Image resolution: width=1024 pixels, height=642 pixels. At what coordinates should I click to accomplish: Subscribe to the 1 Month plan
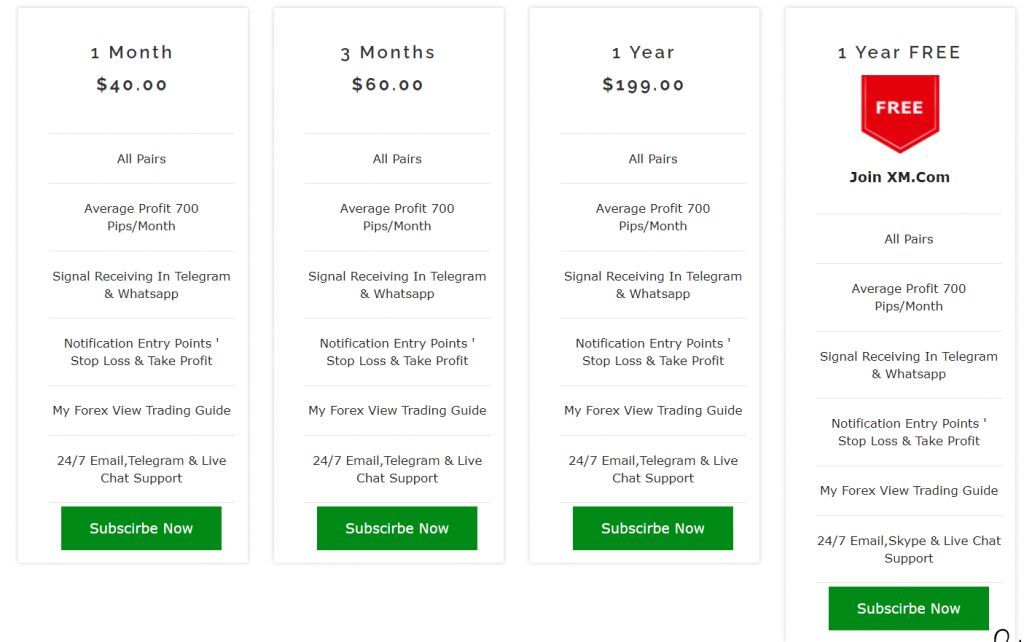pyautogui.click(x=141, y=528)
